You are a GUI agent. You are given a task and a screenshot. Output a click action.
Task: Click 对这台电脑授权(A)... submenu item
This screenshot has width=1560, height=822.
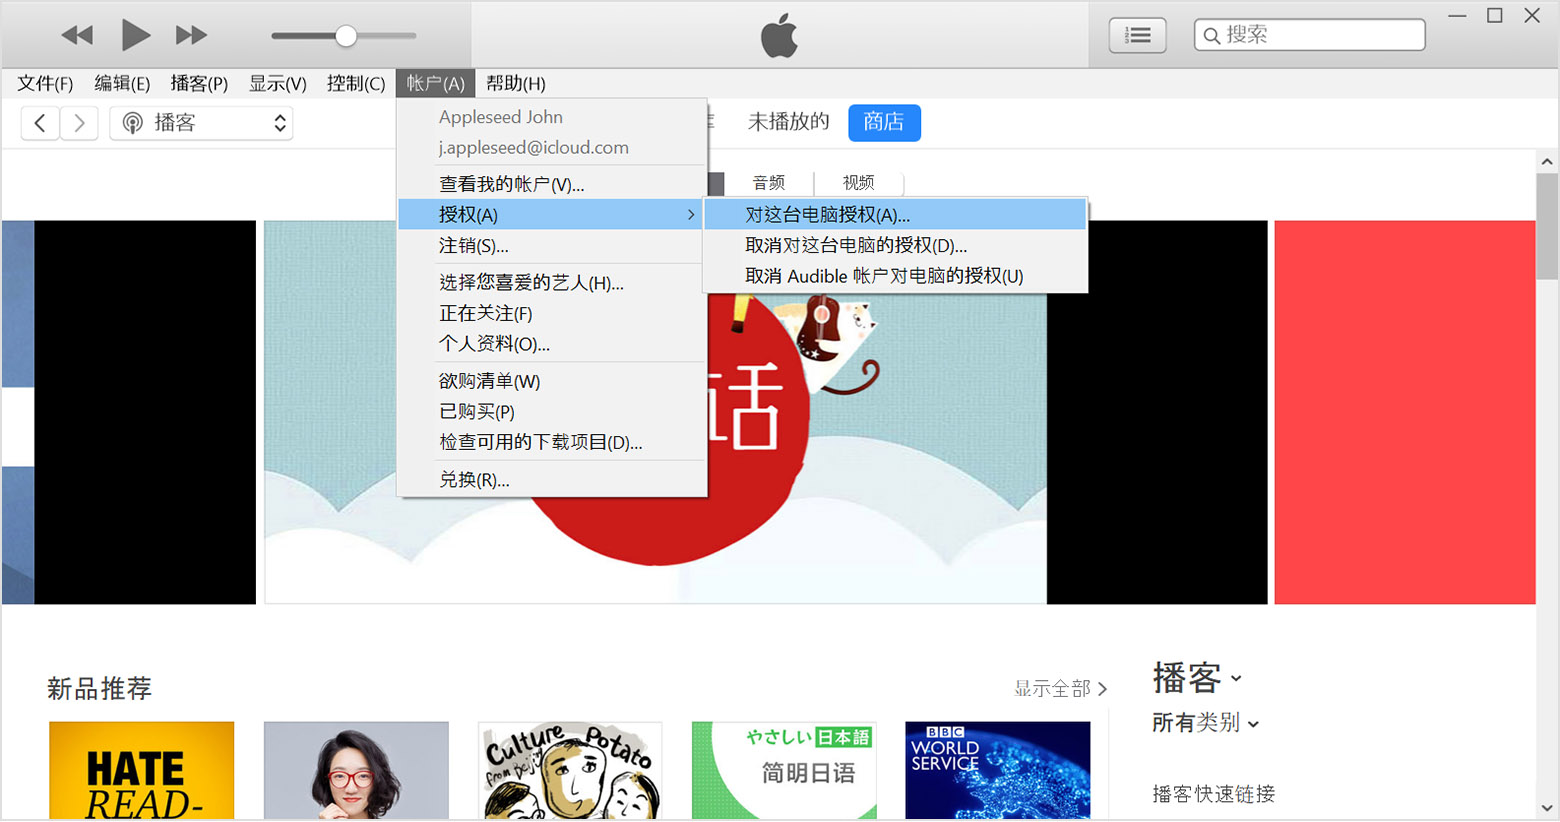895,215
